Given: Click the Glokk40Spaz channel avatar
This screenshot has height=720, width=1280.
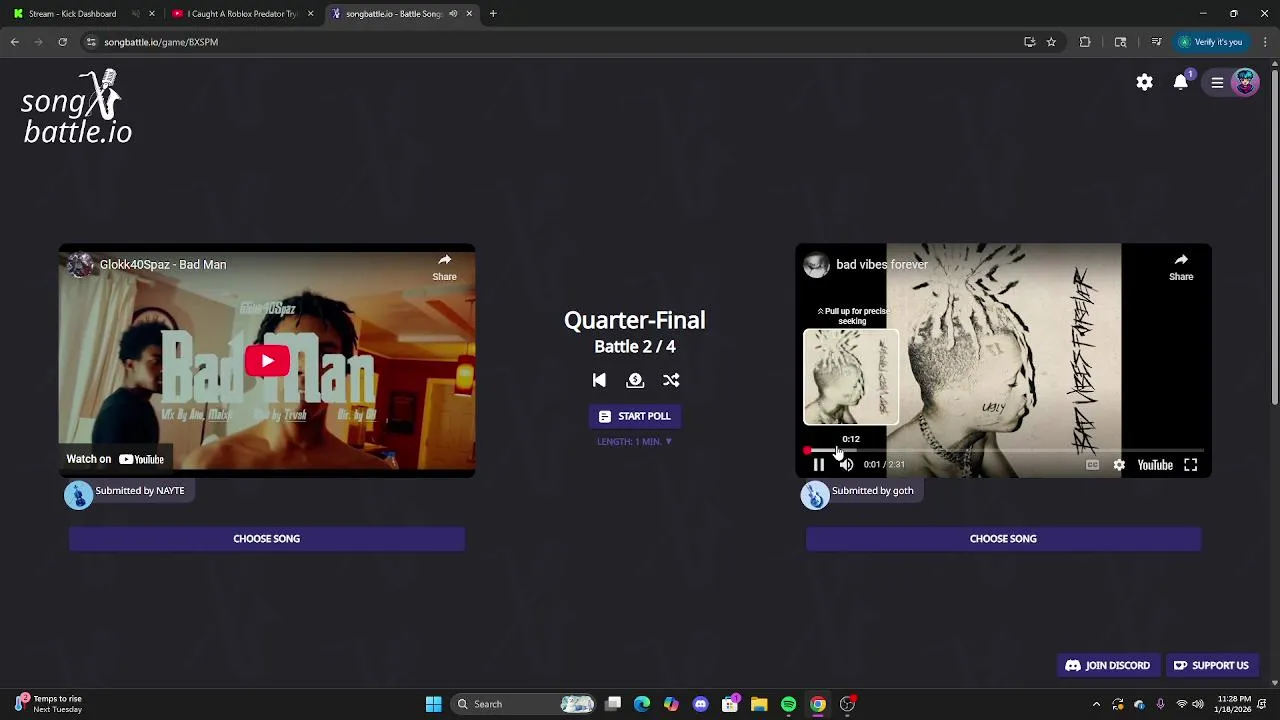Looking at the screenshot, I should [x=80, y=265].
